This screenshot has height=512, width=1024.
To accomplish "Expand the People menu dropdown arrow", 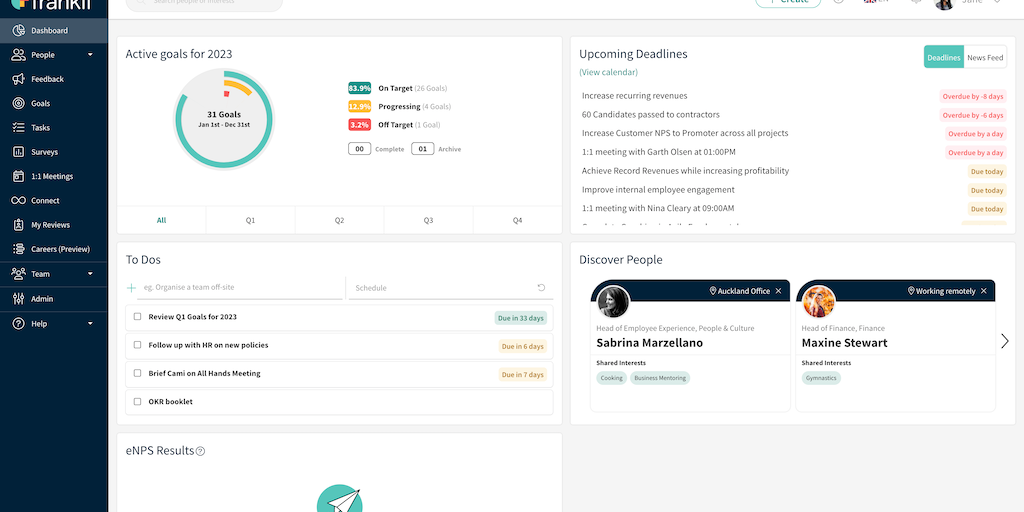I will 90,55.
